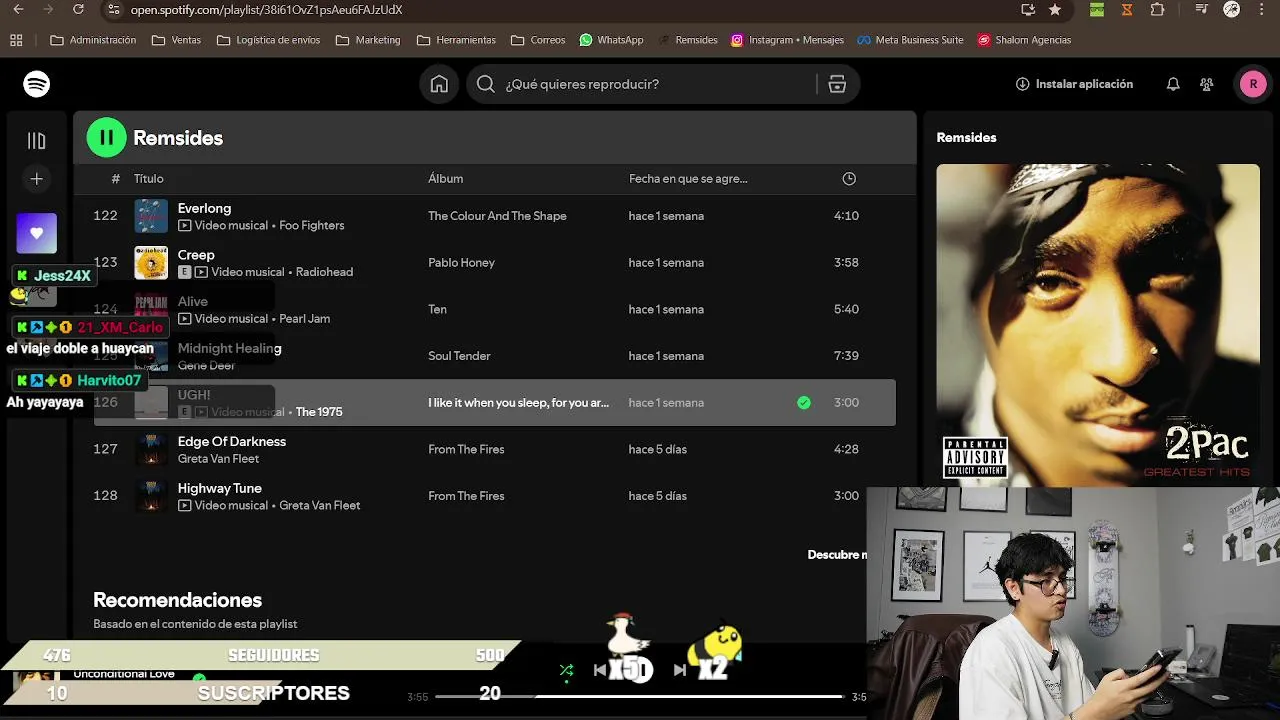This screenshot has height=720, width=1280.
Task: Click Edge Of Darkness cover thumbnail
Action: click(151, 450)
